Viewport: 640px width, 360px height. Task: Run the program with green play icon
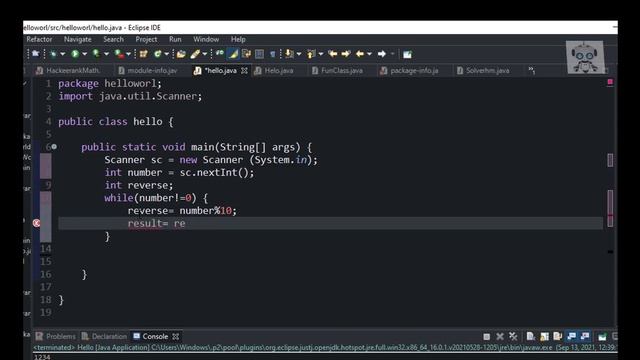coord(75,54)
